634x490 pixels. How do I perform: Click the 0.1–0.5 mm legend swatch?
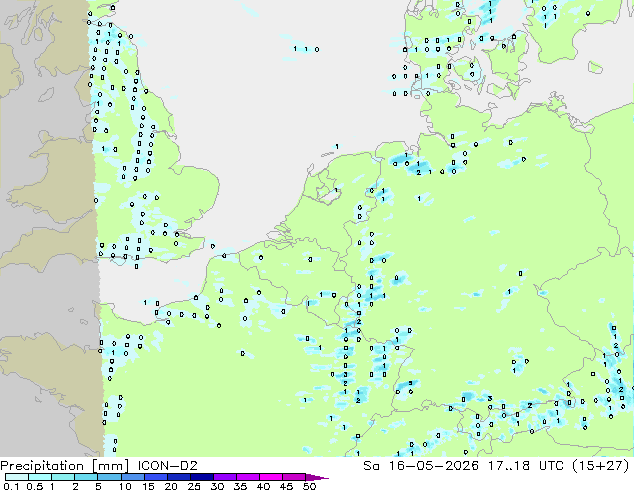(x=17, y=477)
